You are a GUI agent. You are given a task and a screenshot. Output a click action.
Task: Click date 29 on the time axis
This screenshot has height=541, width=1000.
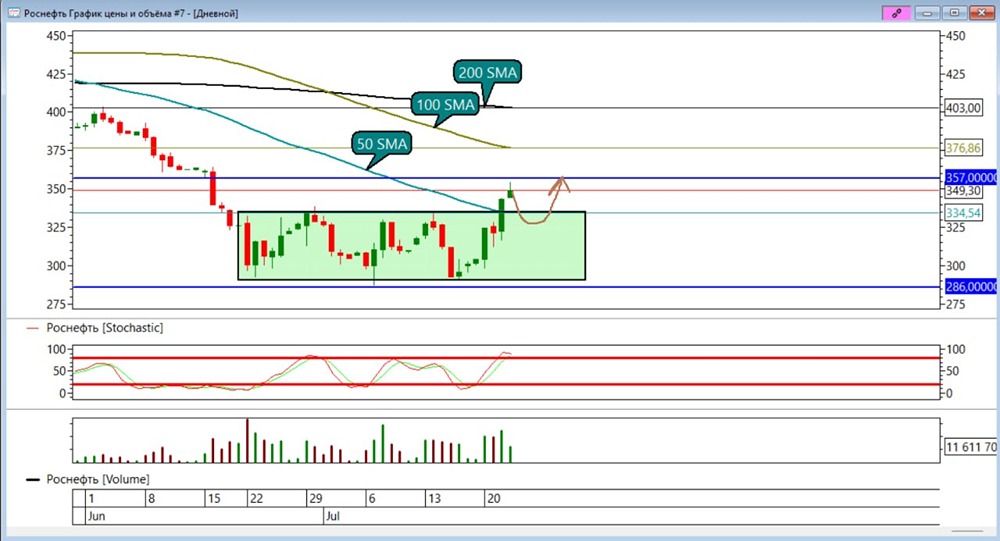coord(316,498)
